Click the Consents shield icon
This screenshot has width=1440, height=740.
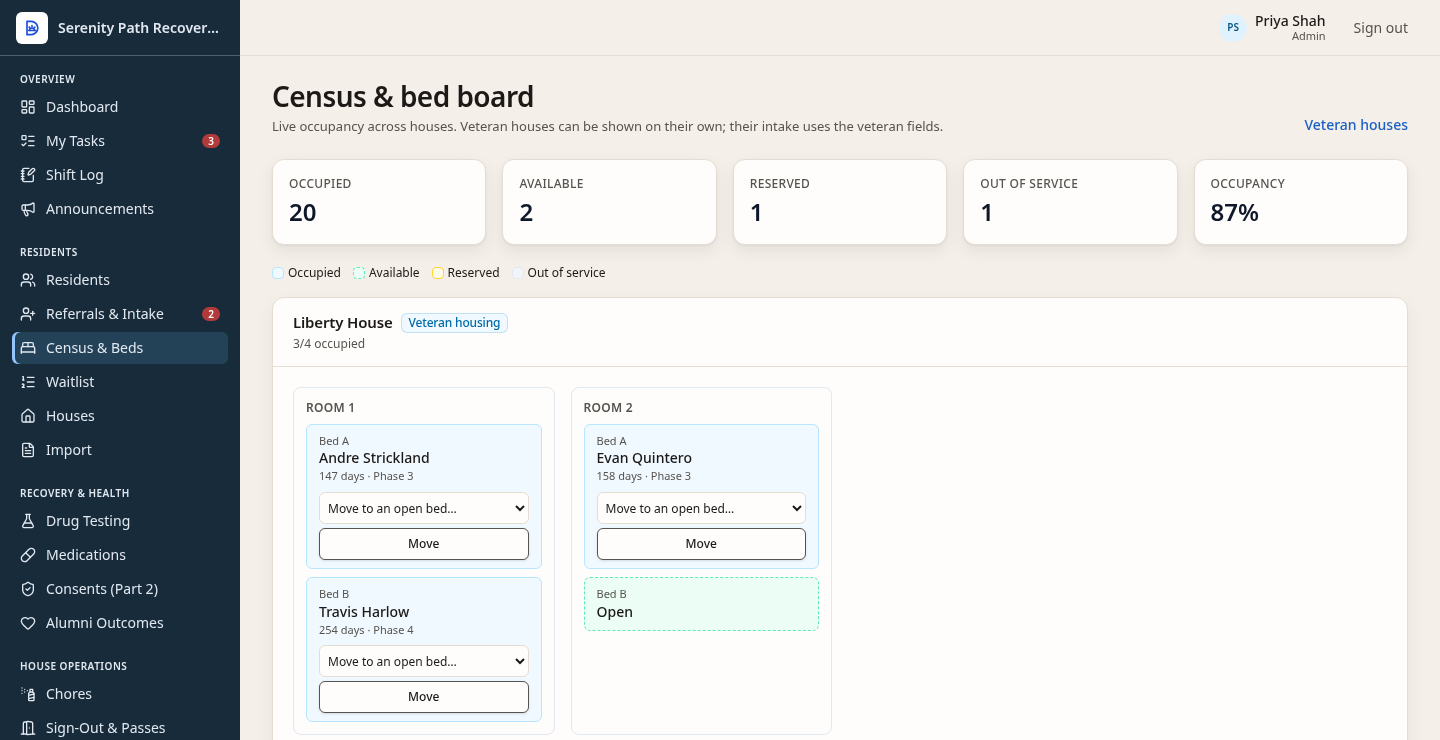(28, 589)
